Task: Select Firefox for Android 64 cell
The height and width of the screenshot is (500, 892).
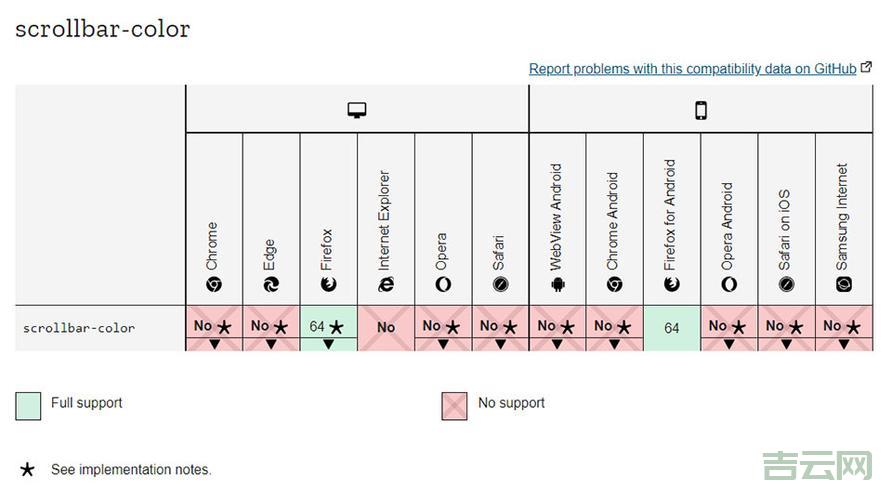Action: 672,328
